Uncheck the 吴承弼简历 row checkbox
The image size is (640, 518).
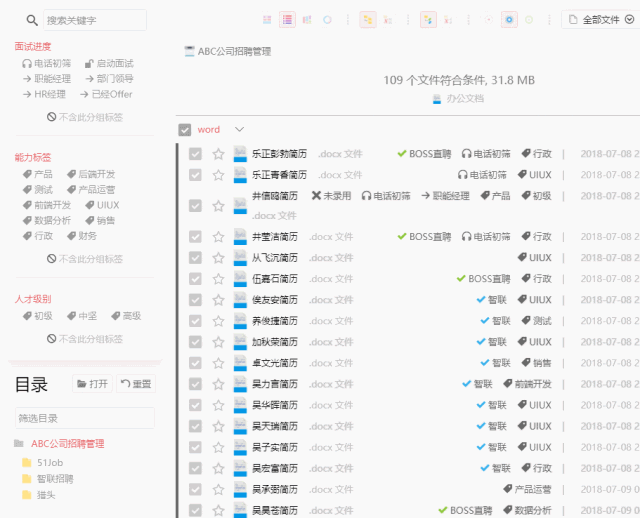point(195,489)
